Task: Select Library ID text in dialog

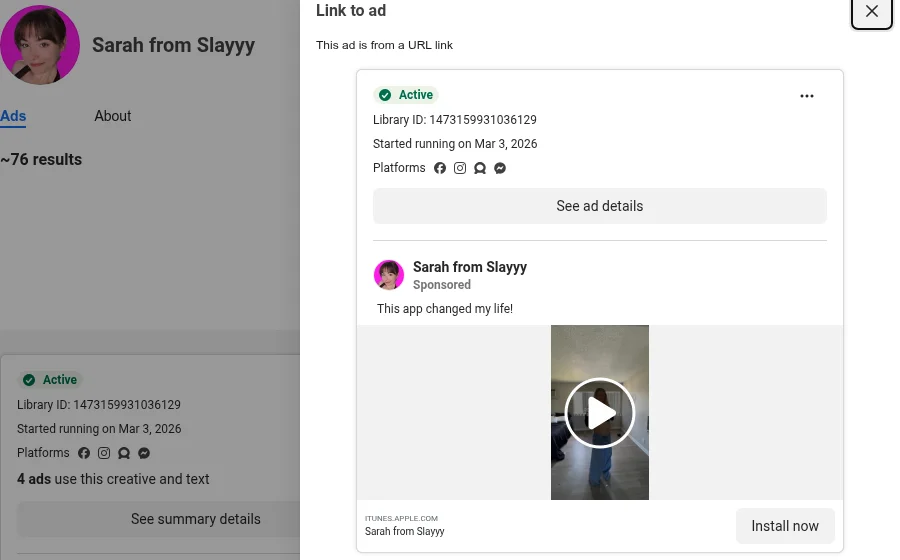Action: click(455, 120)
